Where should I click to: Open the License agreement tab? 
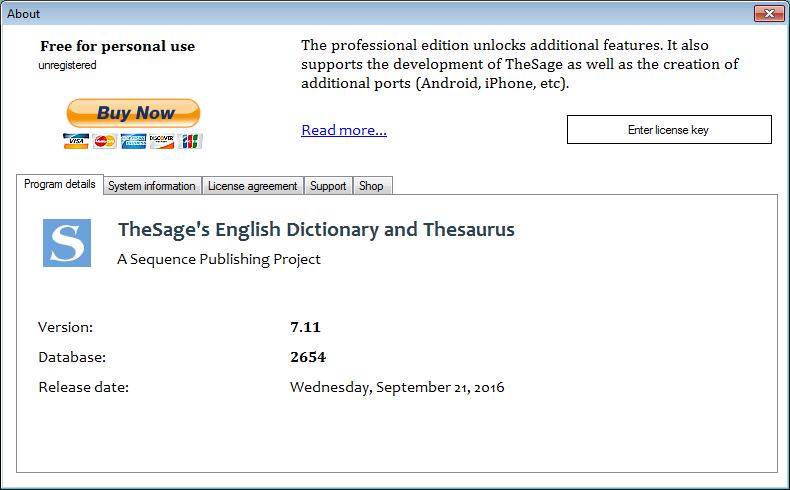point(252,186)
